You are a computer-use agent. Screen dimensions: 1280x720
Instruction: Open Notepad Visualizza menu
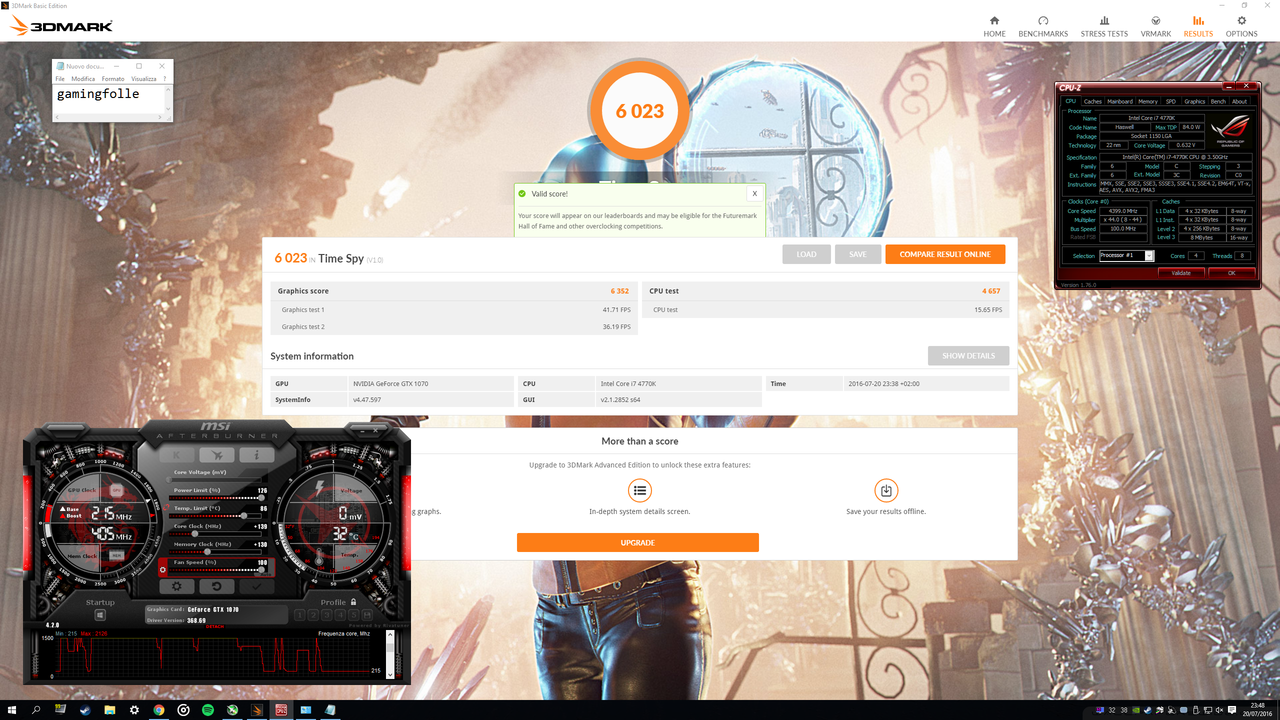click(x=144, y=78)
